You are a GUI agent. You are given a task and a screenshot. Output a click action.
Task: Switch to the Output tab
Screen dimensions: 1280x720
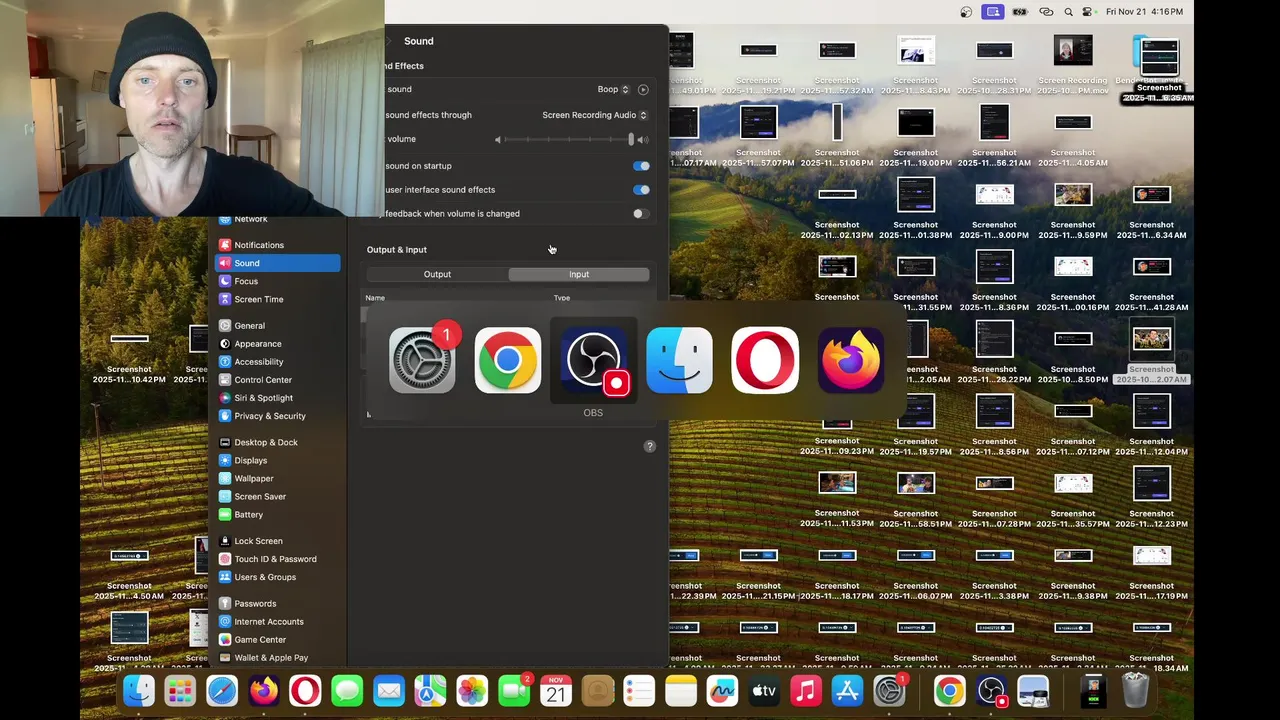click(437, 274)
